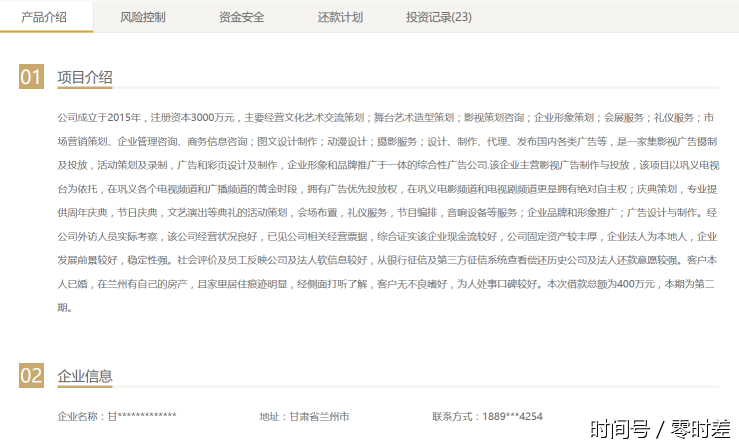Click the 时间号 watermark text

pyautogui.click(x=620, y=429)
